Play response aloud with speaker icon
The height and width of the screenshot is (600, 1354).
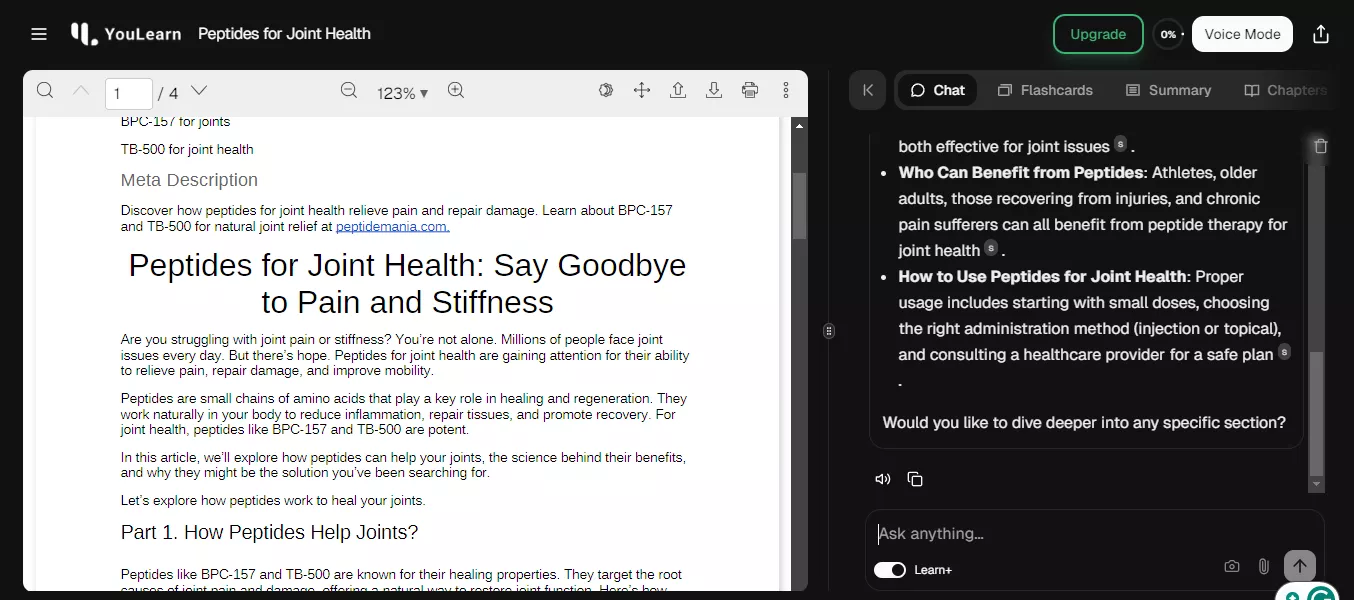(883, 479)
